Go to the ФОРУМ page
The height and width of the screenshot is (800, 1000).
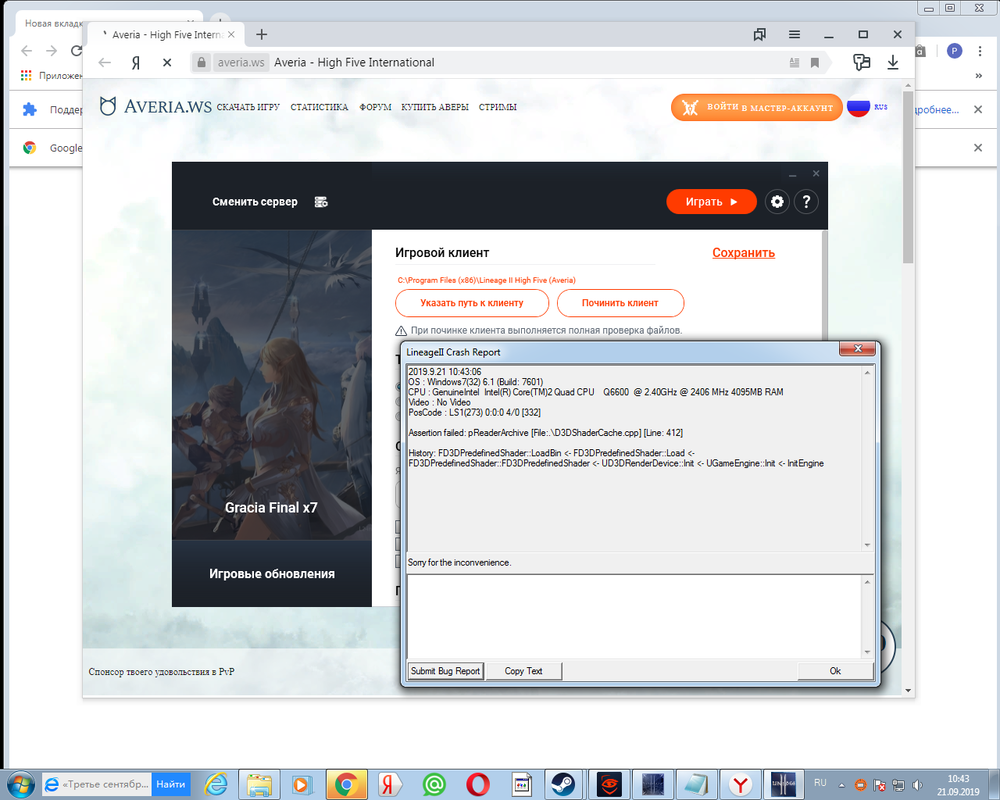[374, 107]
